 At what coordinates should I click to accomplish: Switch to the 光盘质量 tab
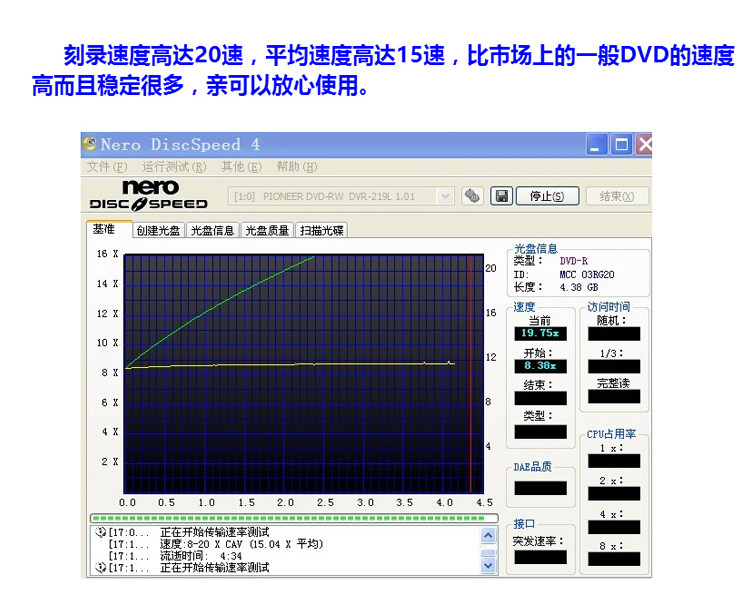pos(267,231)
